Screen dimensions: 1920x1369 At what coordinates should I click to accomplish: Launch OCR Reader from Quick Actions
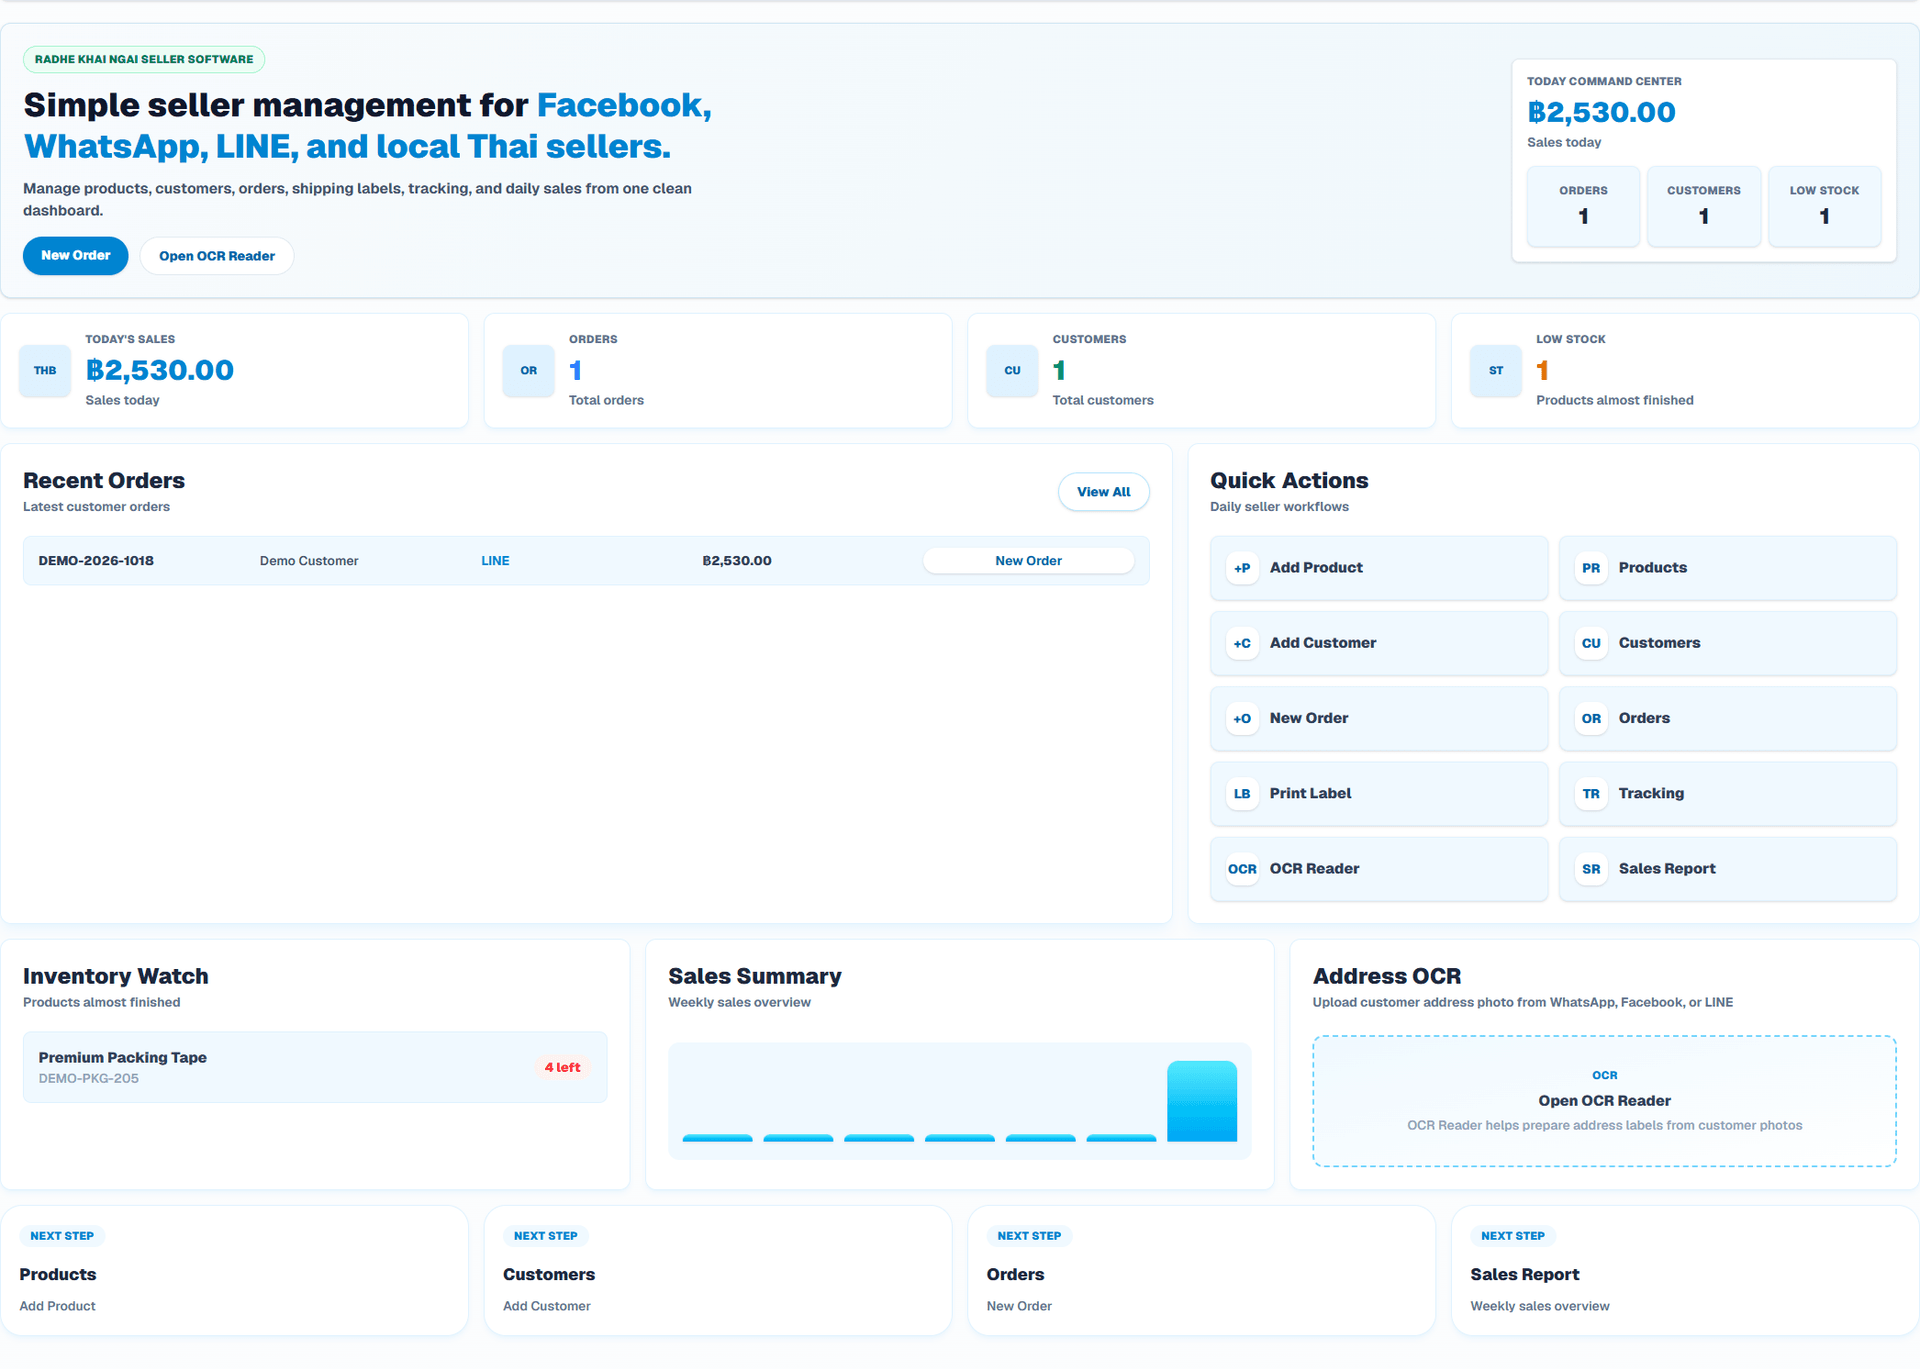pyautogui.click(x=1379, y=869)
